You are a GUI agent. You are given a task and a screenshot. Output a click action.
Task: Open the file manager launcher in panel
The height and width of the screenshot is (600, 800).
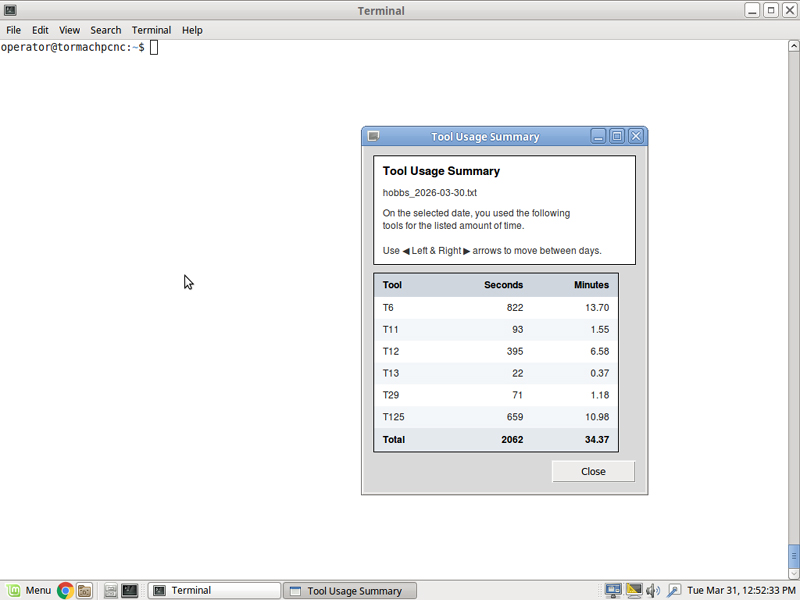(x=85, y=590)
